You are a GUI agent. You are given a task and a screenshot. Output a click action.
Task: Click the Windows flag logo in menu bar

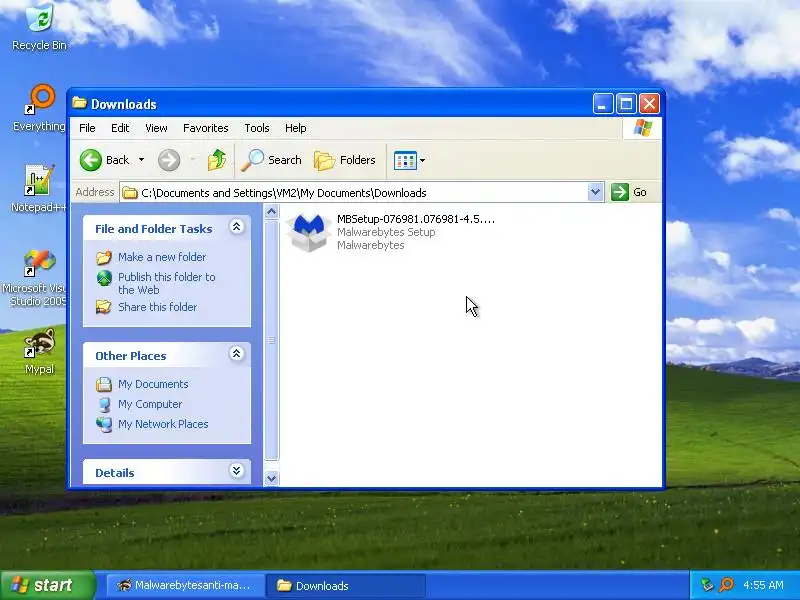pyautogui.click(x=642, y=128)
